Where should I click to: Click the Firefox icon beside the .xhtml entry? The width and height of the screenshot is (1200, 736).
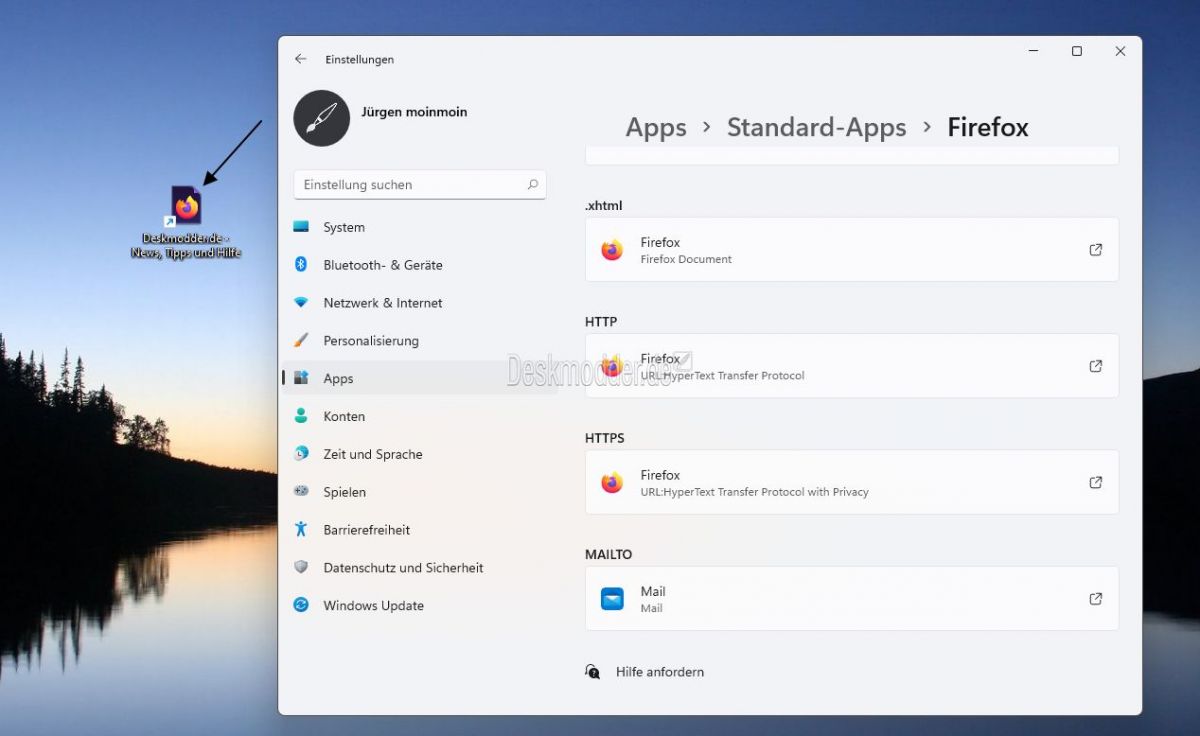coord(611,249)
